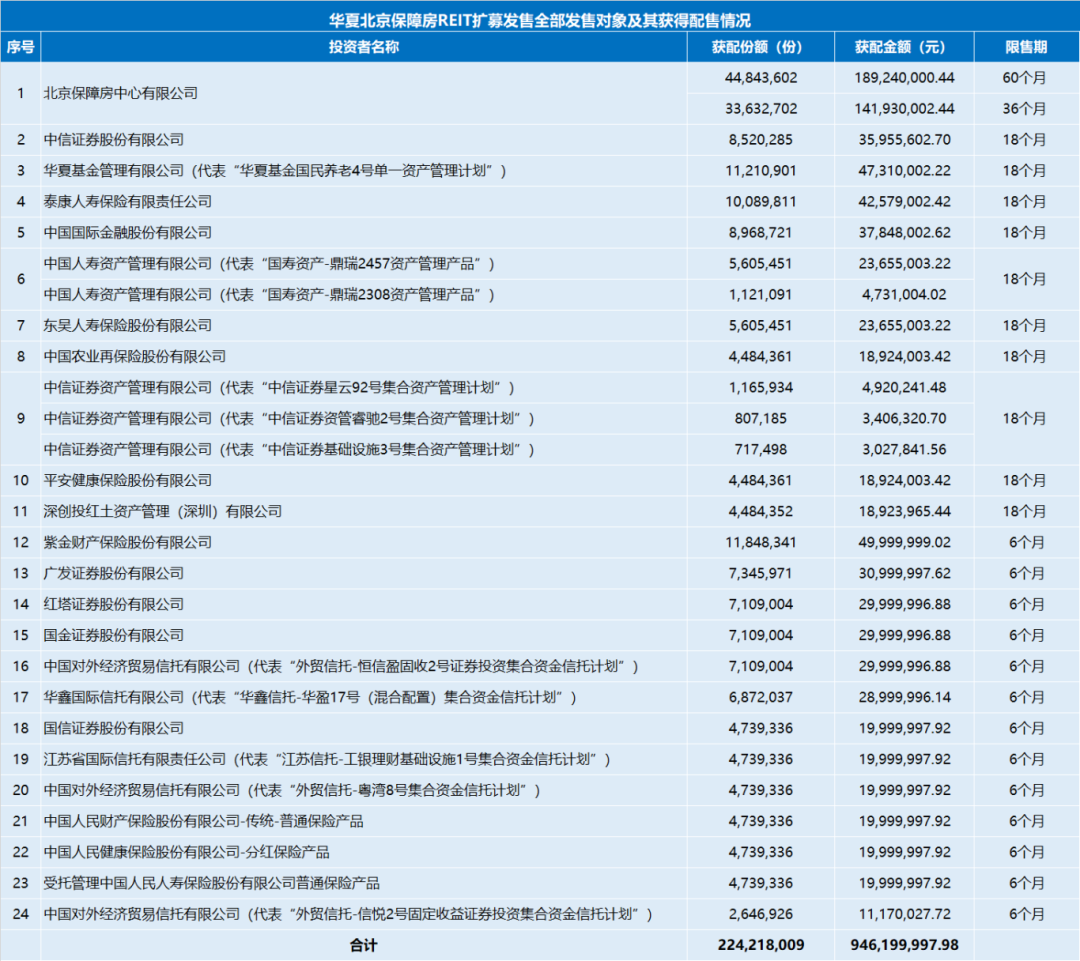Click investor 中国农业再保险股份有限公司
The height and width of the screenshot is (961, 1080).
coord(134,357)
